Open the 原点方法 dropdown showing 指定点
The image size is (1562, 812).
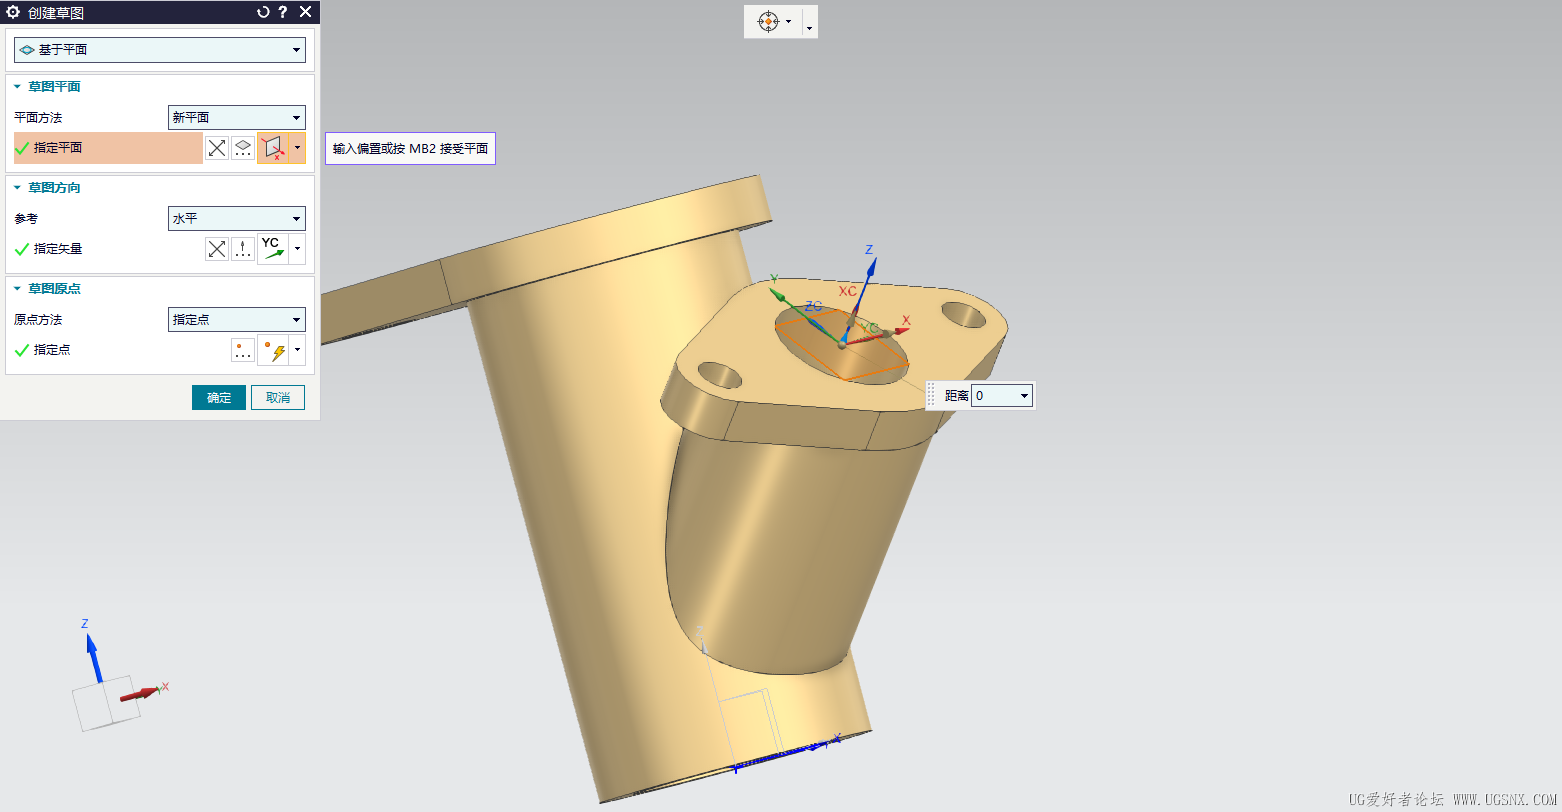(x=298, y=319)
